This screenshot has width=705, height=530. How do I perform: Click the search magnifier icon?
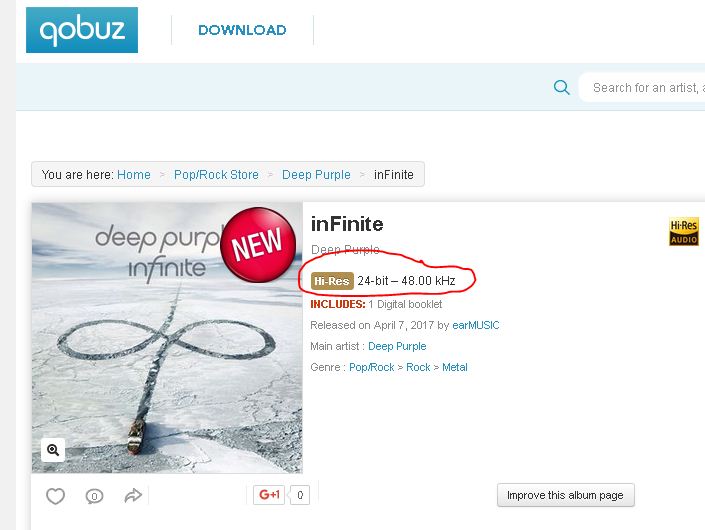(561, 87)
